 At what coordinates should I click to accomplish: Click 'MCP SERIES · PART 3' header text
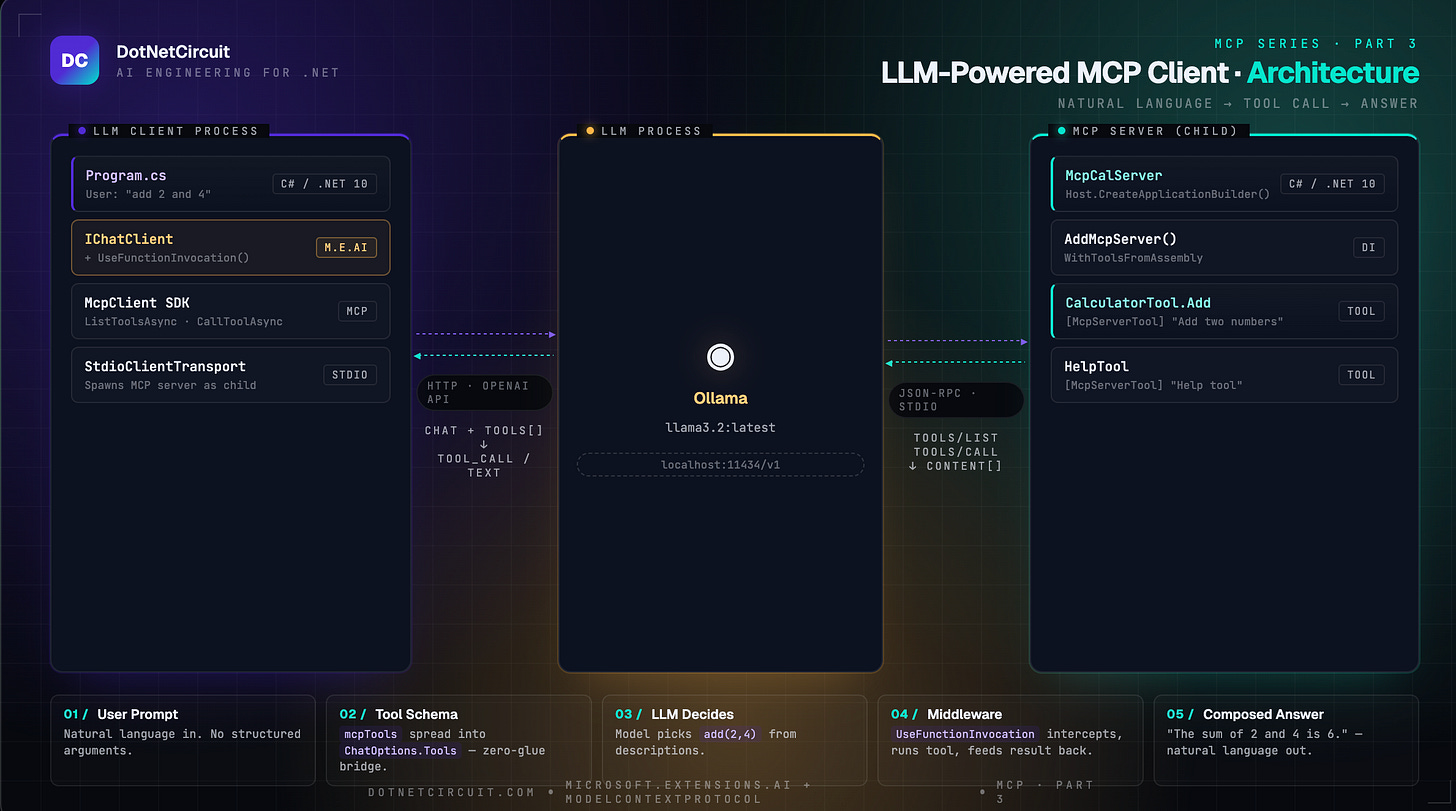[1316, 45]
